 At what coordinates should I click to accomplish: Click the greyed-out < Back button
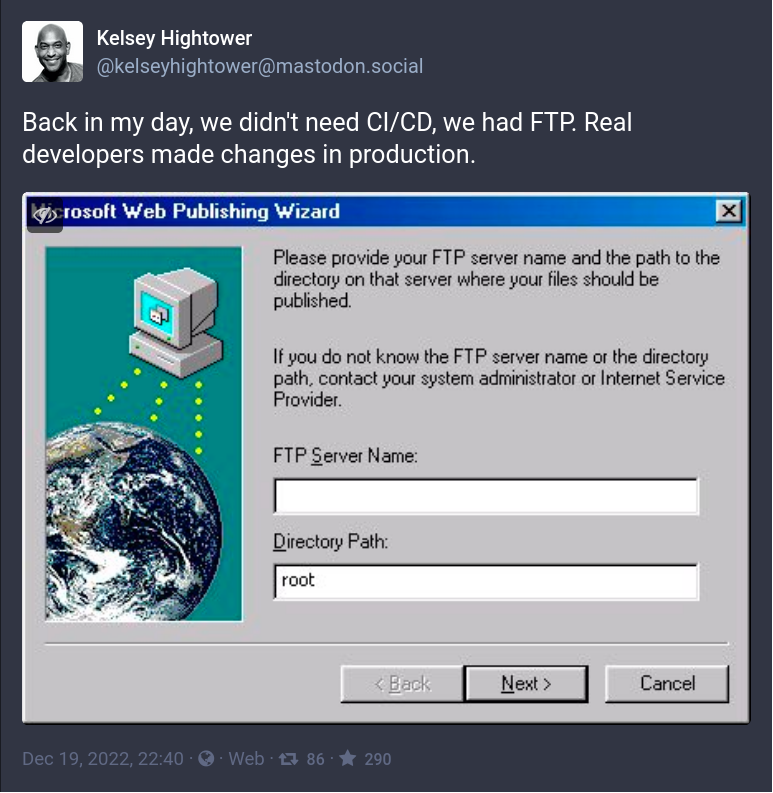(402, 684)
